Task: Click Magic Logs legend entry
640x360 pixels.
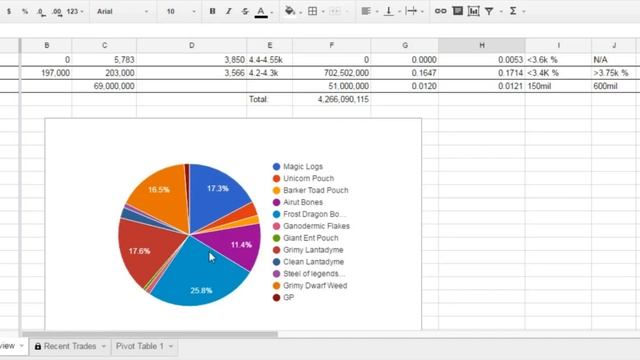Action: tap(298, 167)
